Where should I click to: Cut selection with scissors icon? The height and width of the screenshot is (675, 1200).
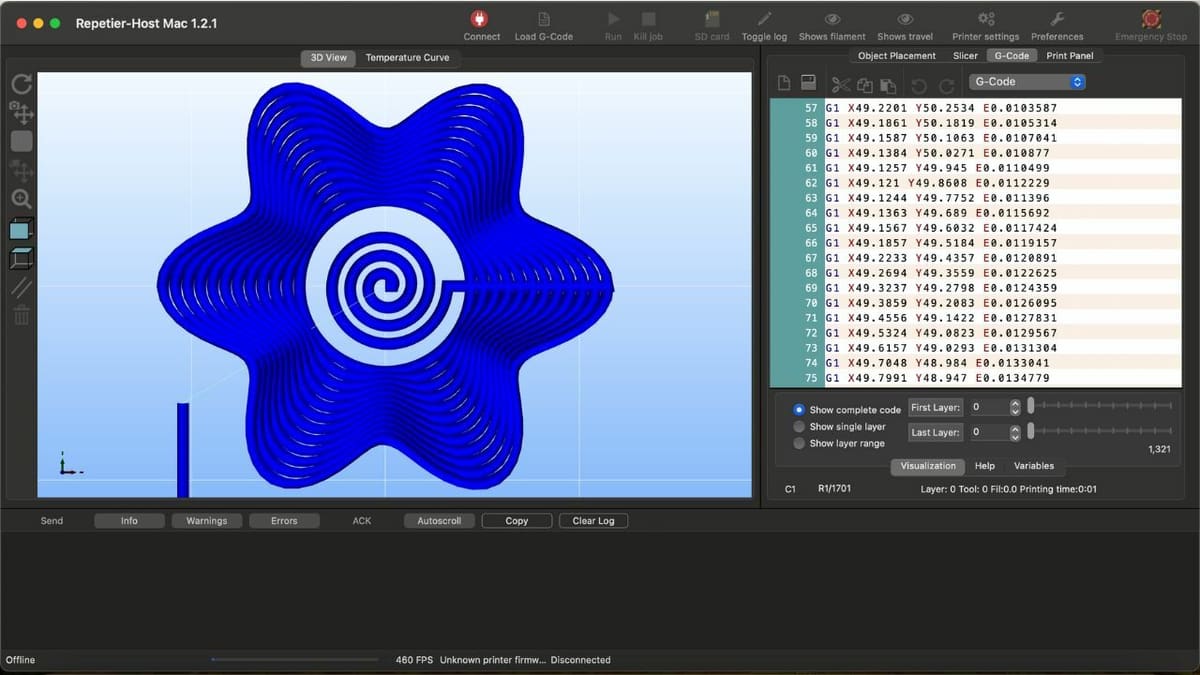[841, 85]
